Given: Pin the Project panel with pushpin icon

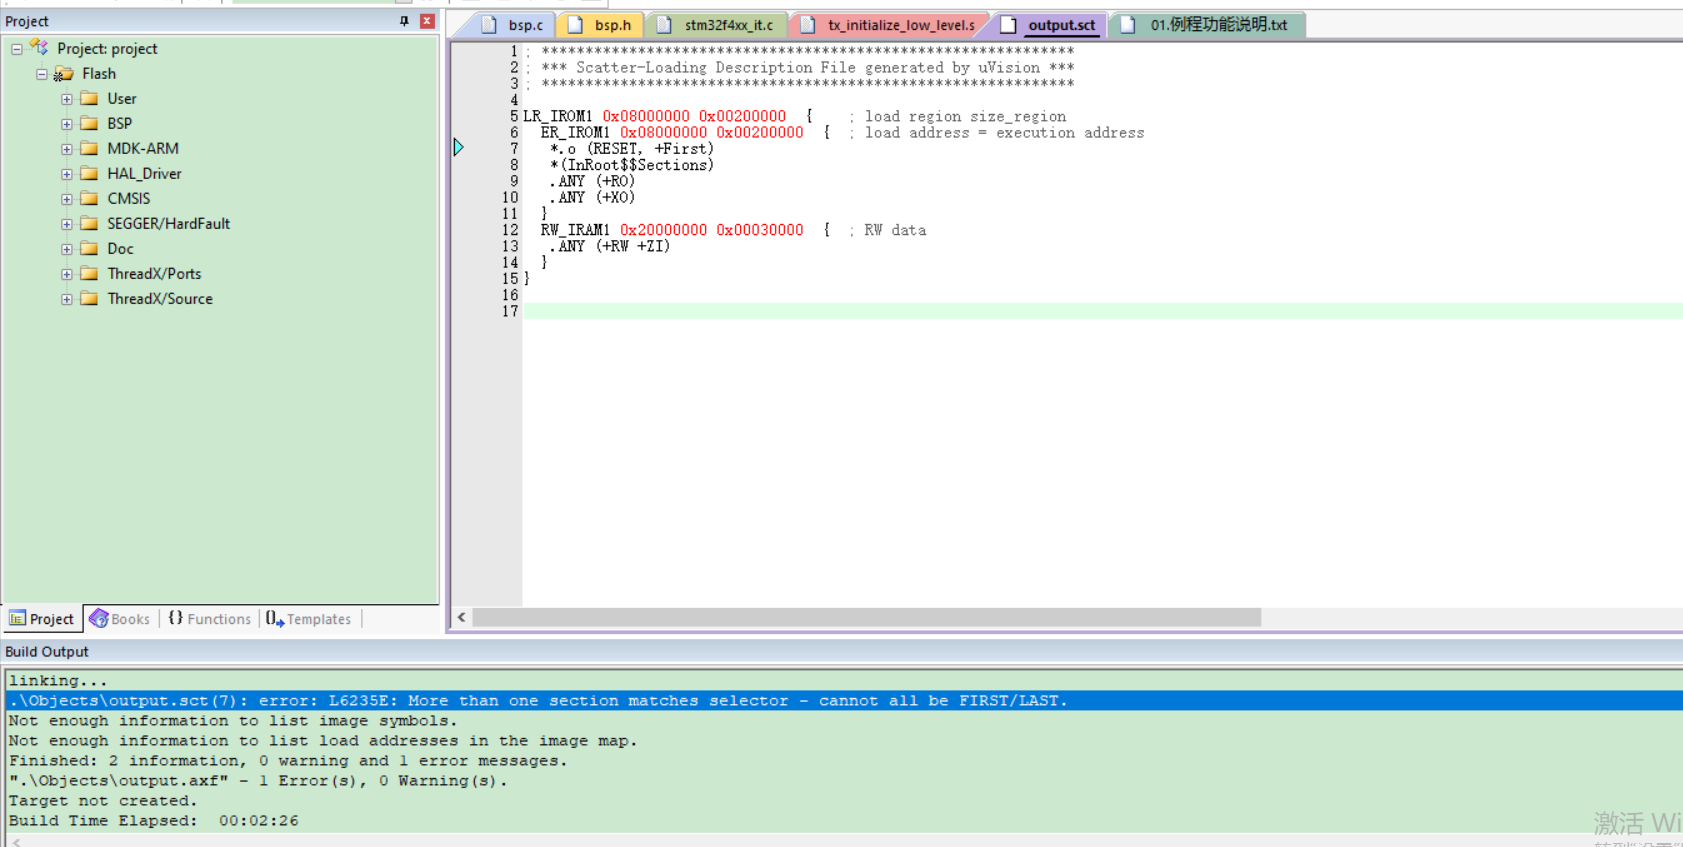Looking at the screenshot, I should (404, 21).
